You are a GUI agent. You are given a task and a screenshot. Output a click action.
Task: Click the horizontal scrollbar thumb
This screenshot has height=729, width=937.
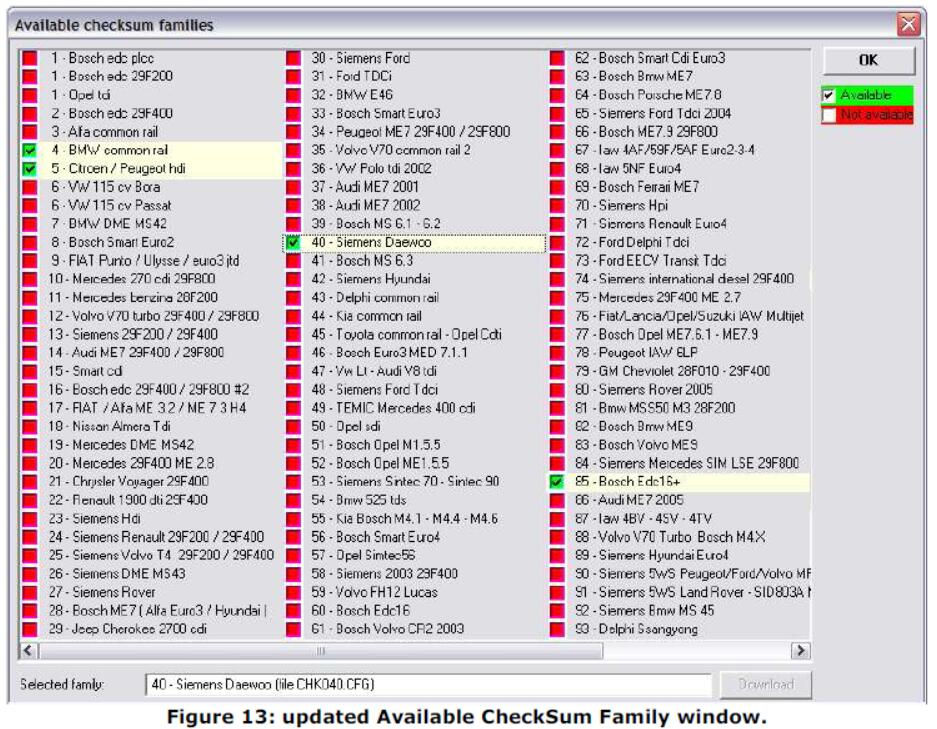pos(320,650)
